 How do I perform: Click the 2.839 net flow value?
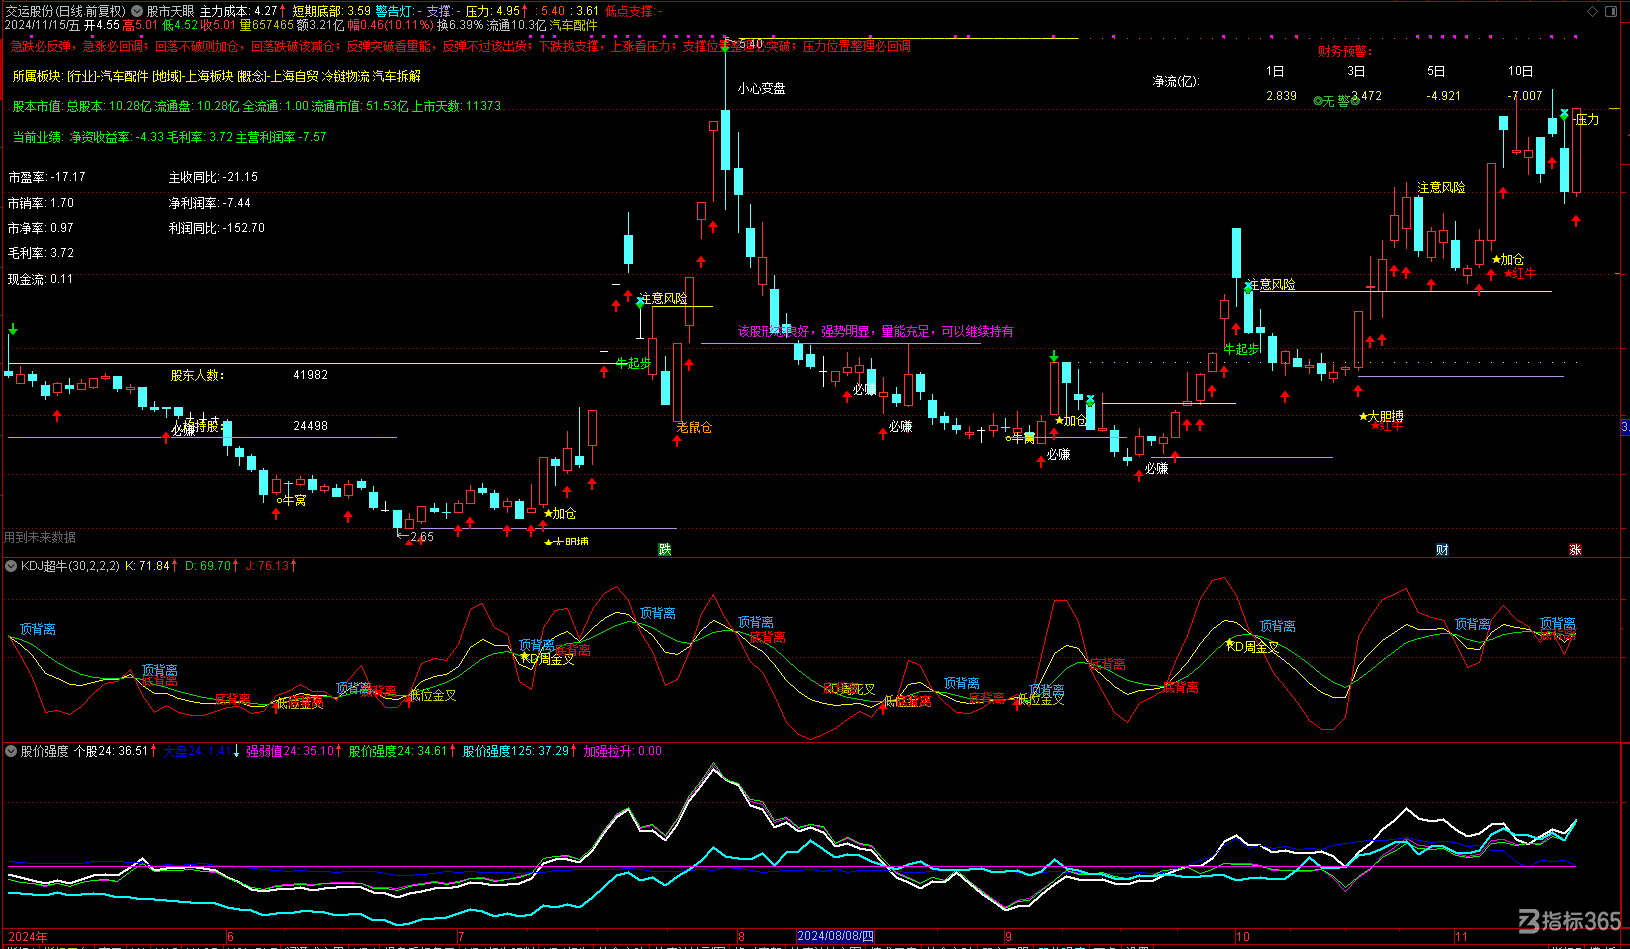(x=1281, y=96)
